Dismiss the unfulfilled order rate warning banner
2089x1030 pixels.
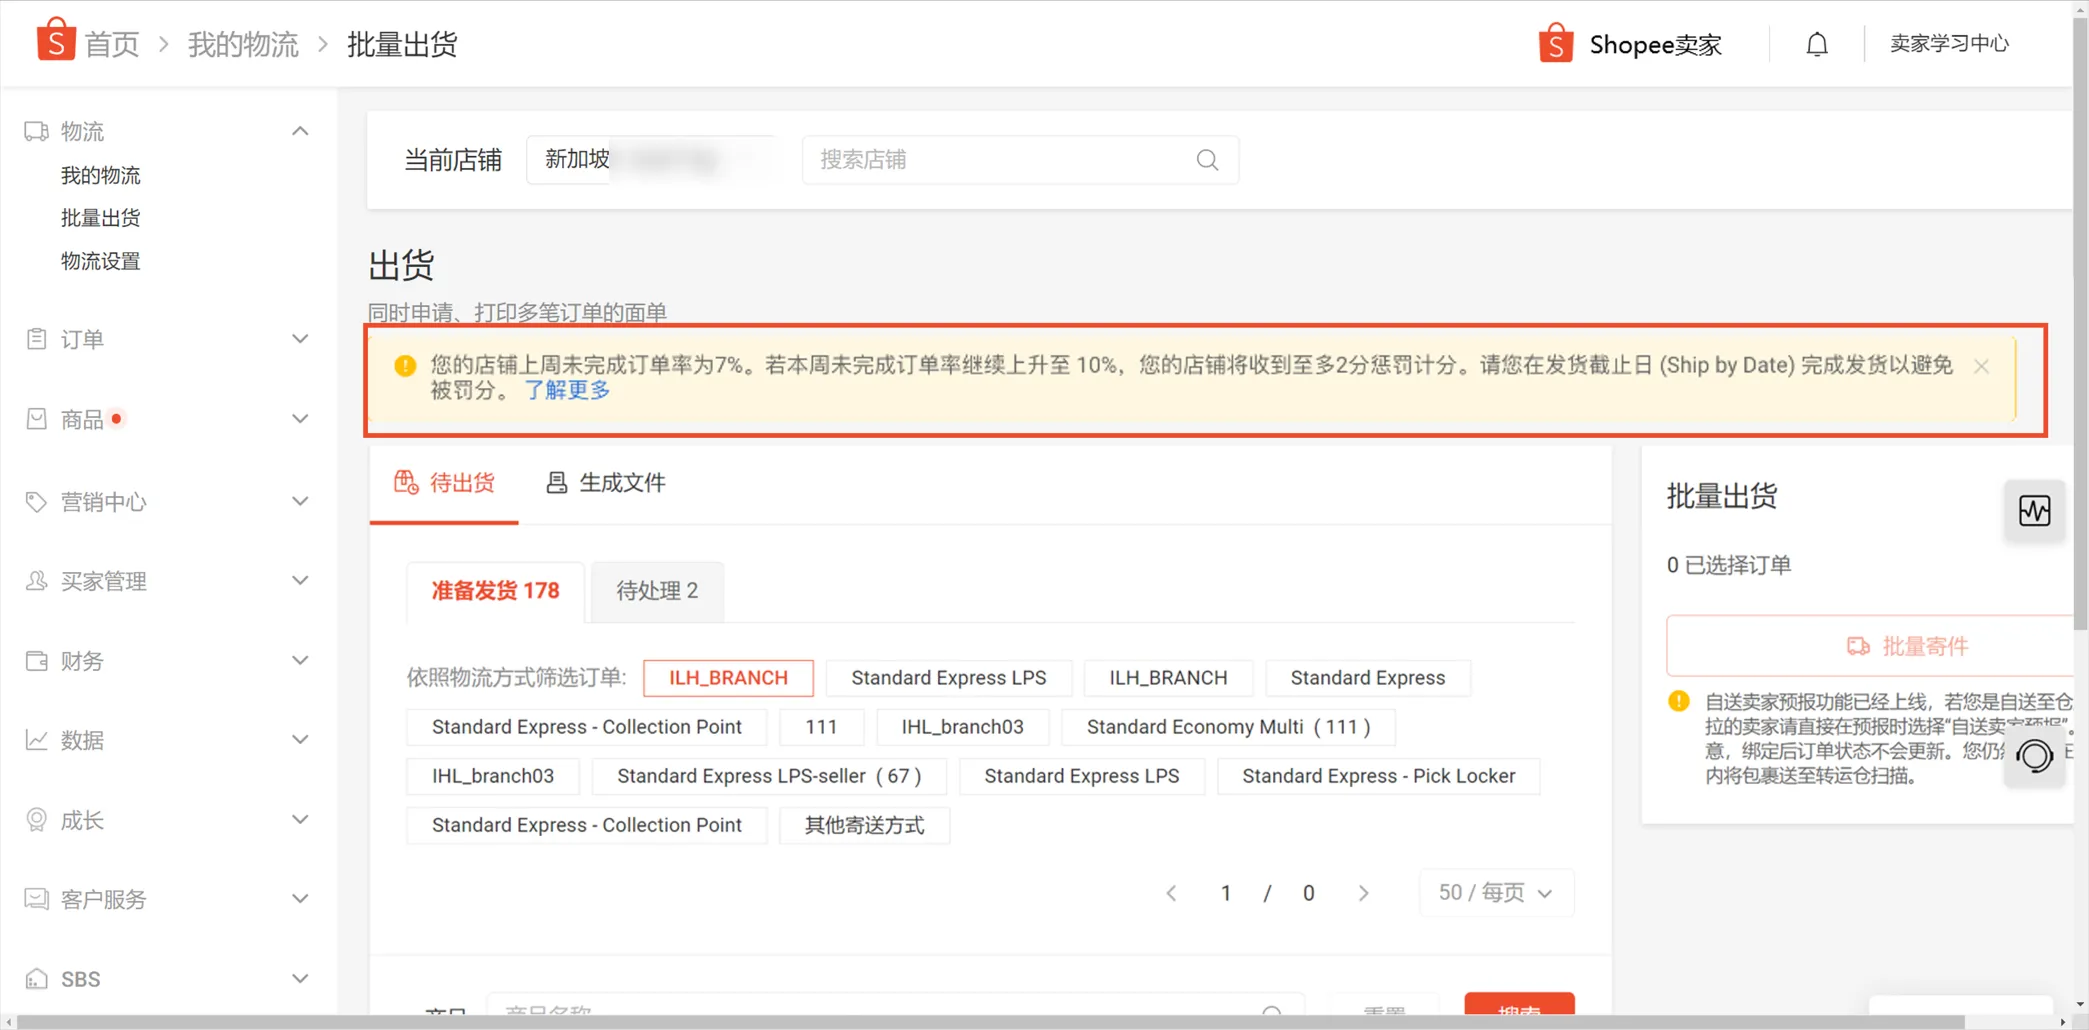pyautogui.click(x=1980, y=366)
